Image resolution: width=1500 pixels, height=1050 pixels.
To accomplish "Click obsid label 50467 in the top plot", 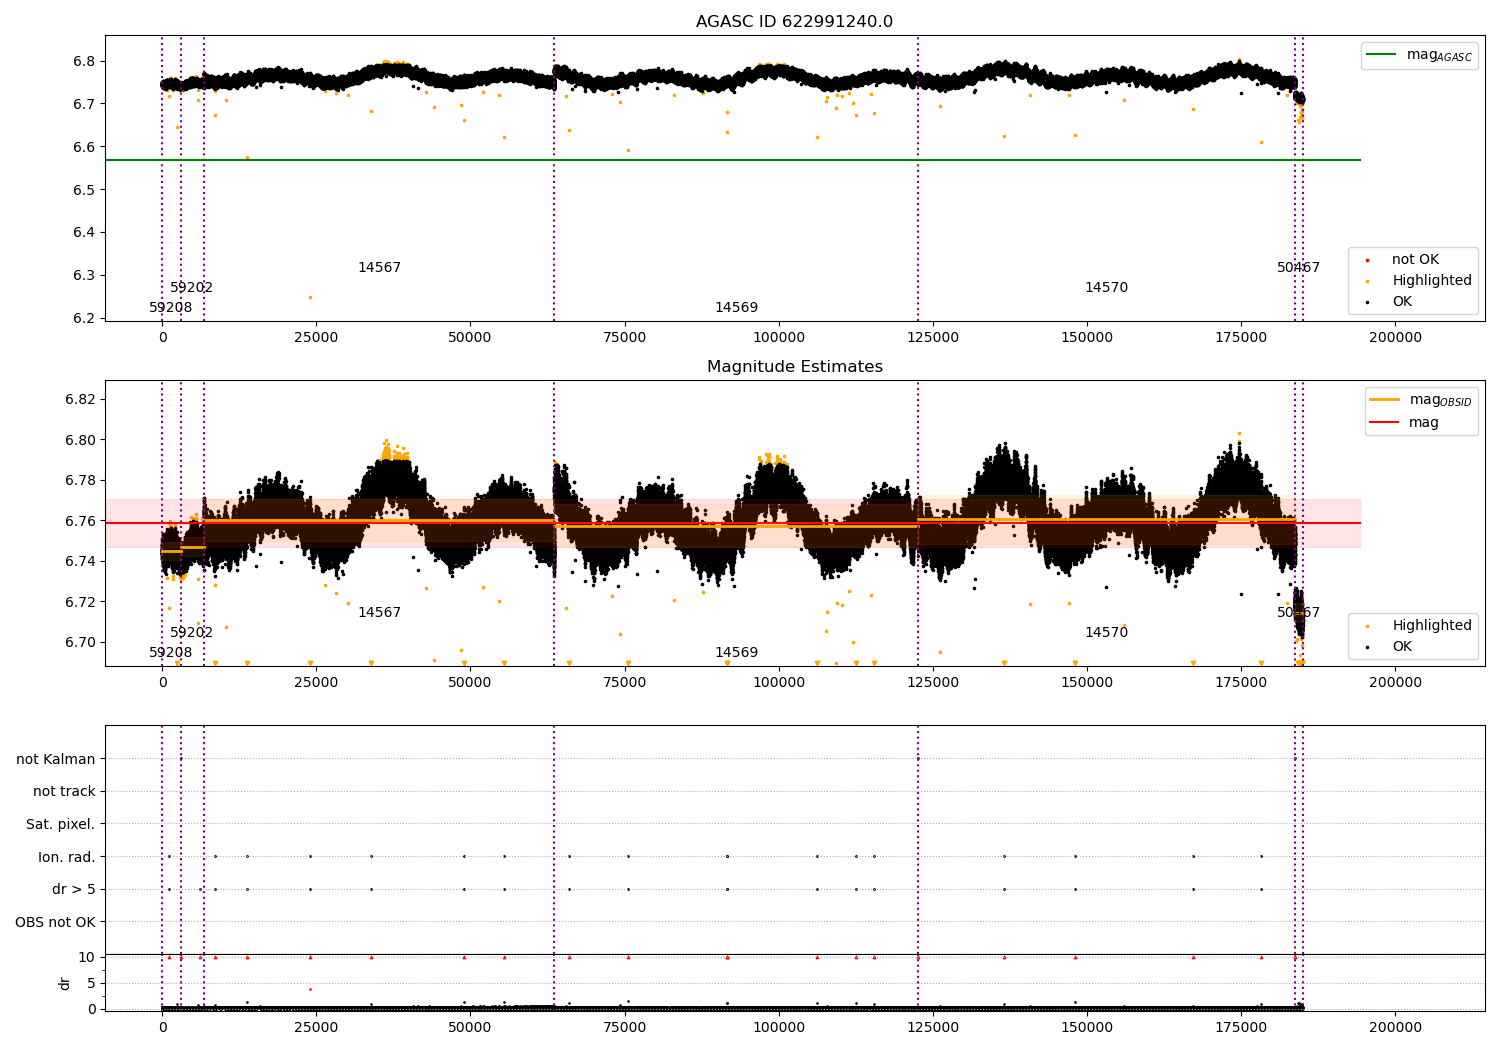I will tap(1298, 268).
